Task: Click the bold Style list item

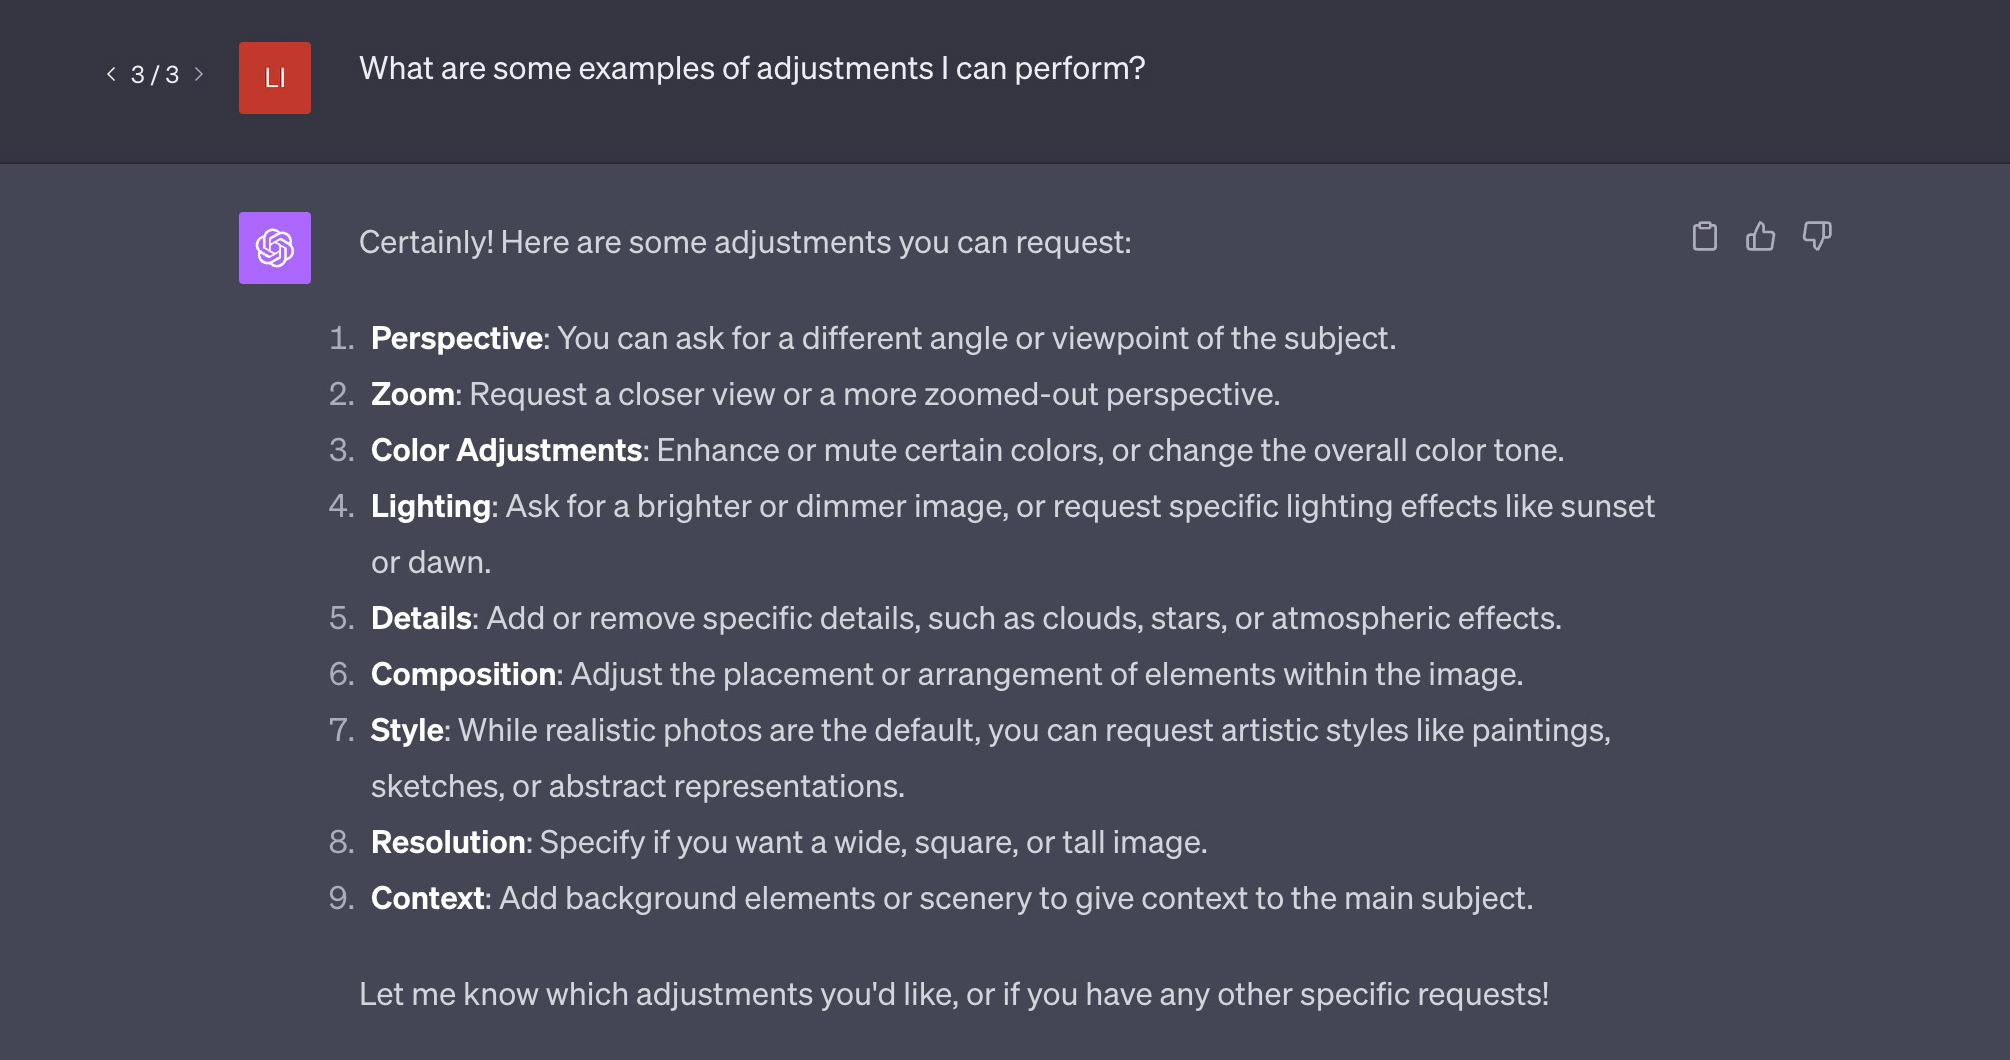Action: [x=407, y=730]
